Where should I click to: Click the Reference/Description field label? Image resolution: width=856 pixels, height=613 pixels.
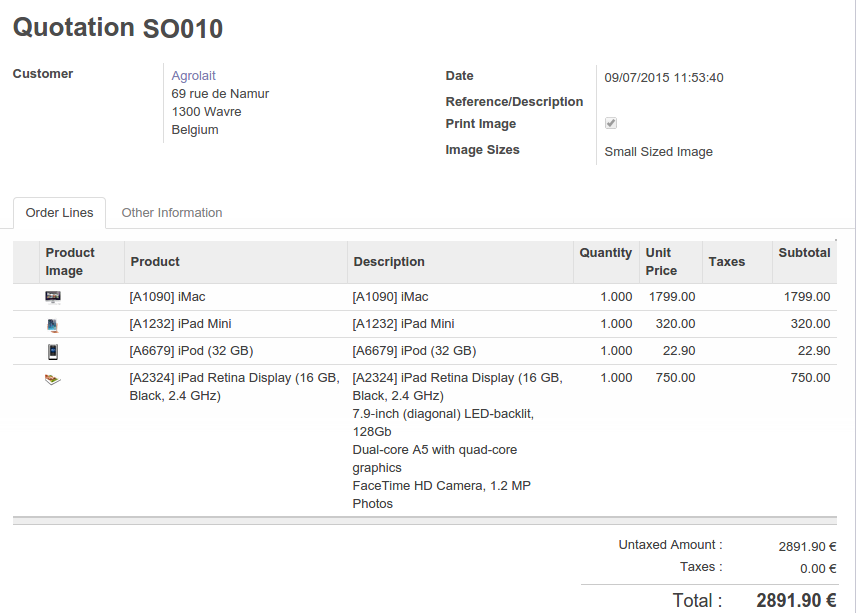514,102
